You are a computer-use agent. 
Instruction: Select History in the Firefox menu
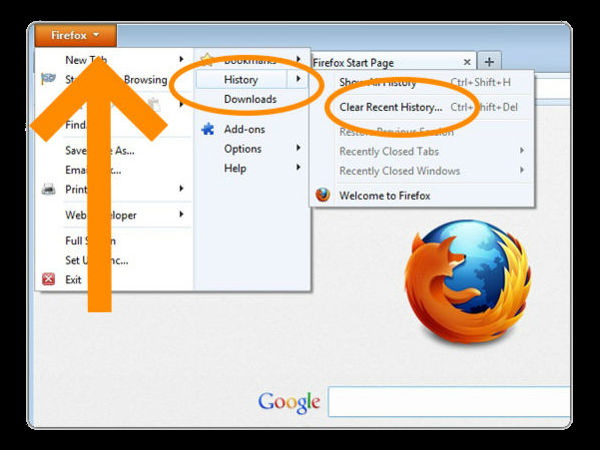(x=241, y=80)
